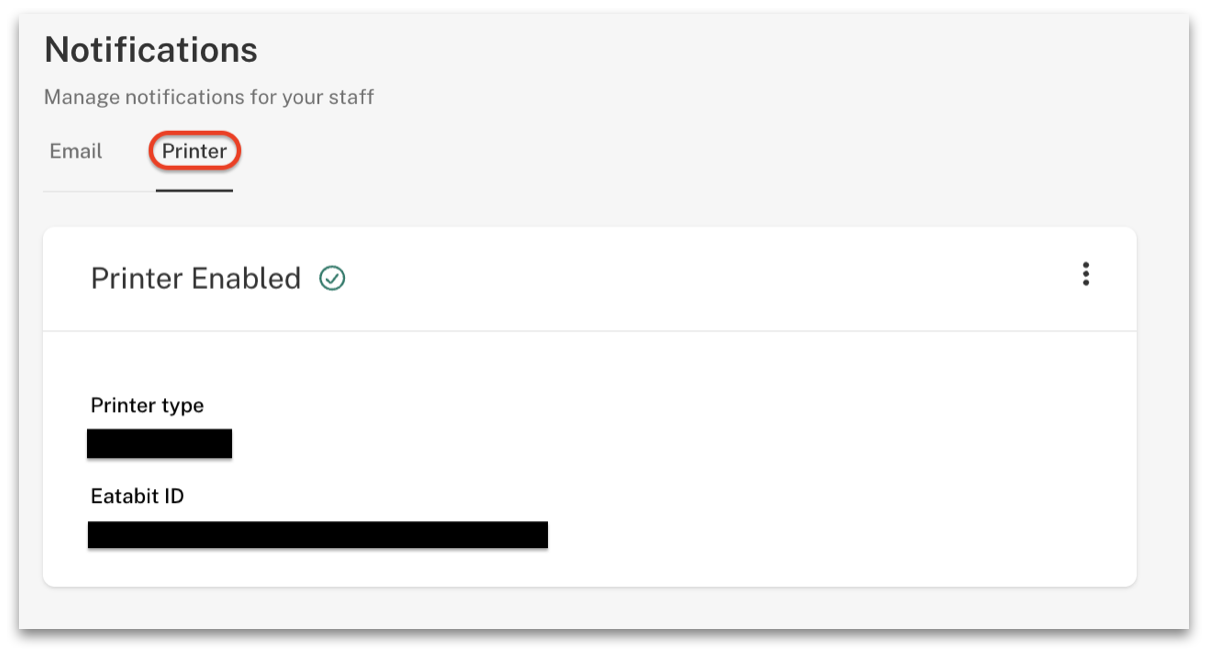
Task: Click the Manage notifications for your staff subtitle
Action: [209, 97]
